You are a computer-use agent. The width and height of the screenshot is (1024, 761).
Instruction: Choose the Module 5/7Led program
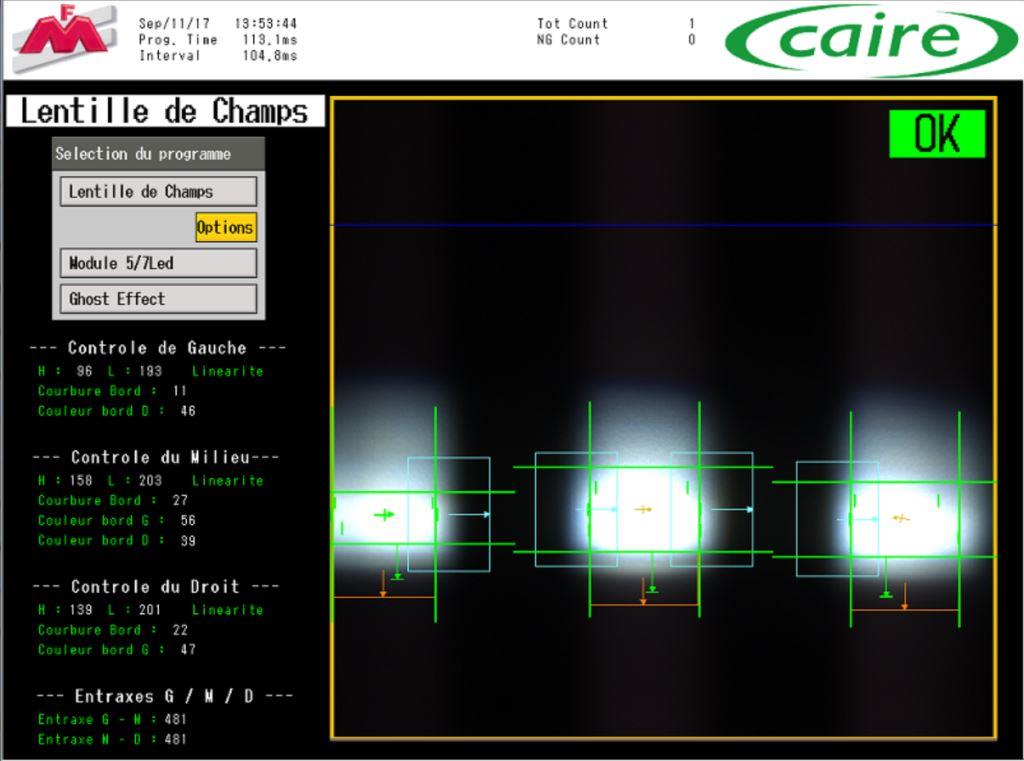pyautogui.click(x=158, y=263)
